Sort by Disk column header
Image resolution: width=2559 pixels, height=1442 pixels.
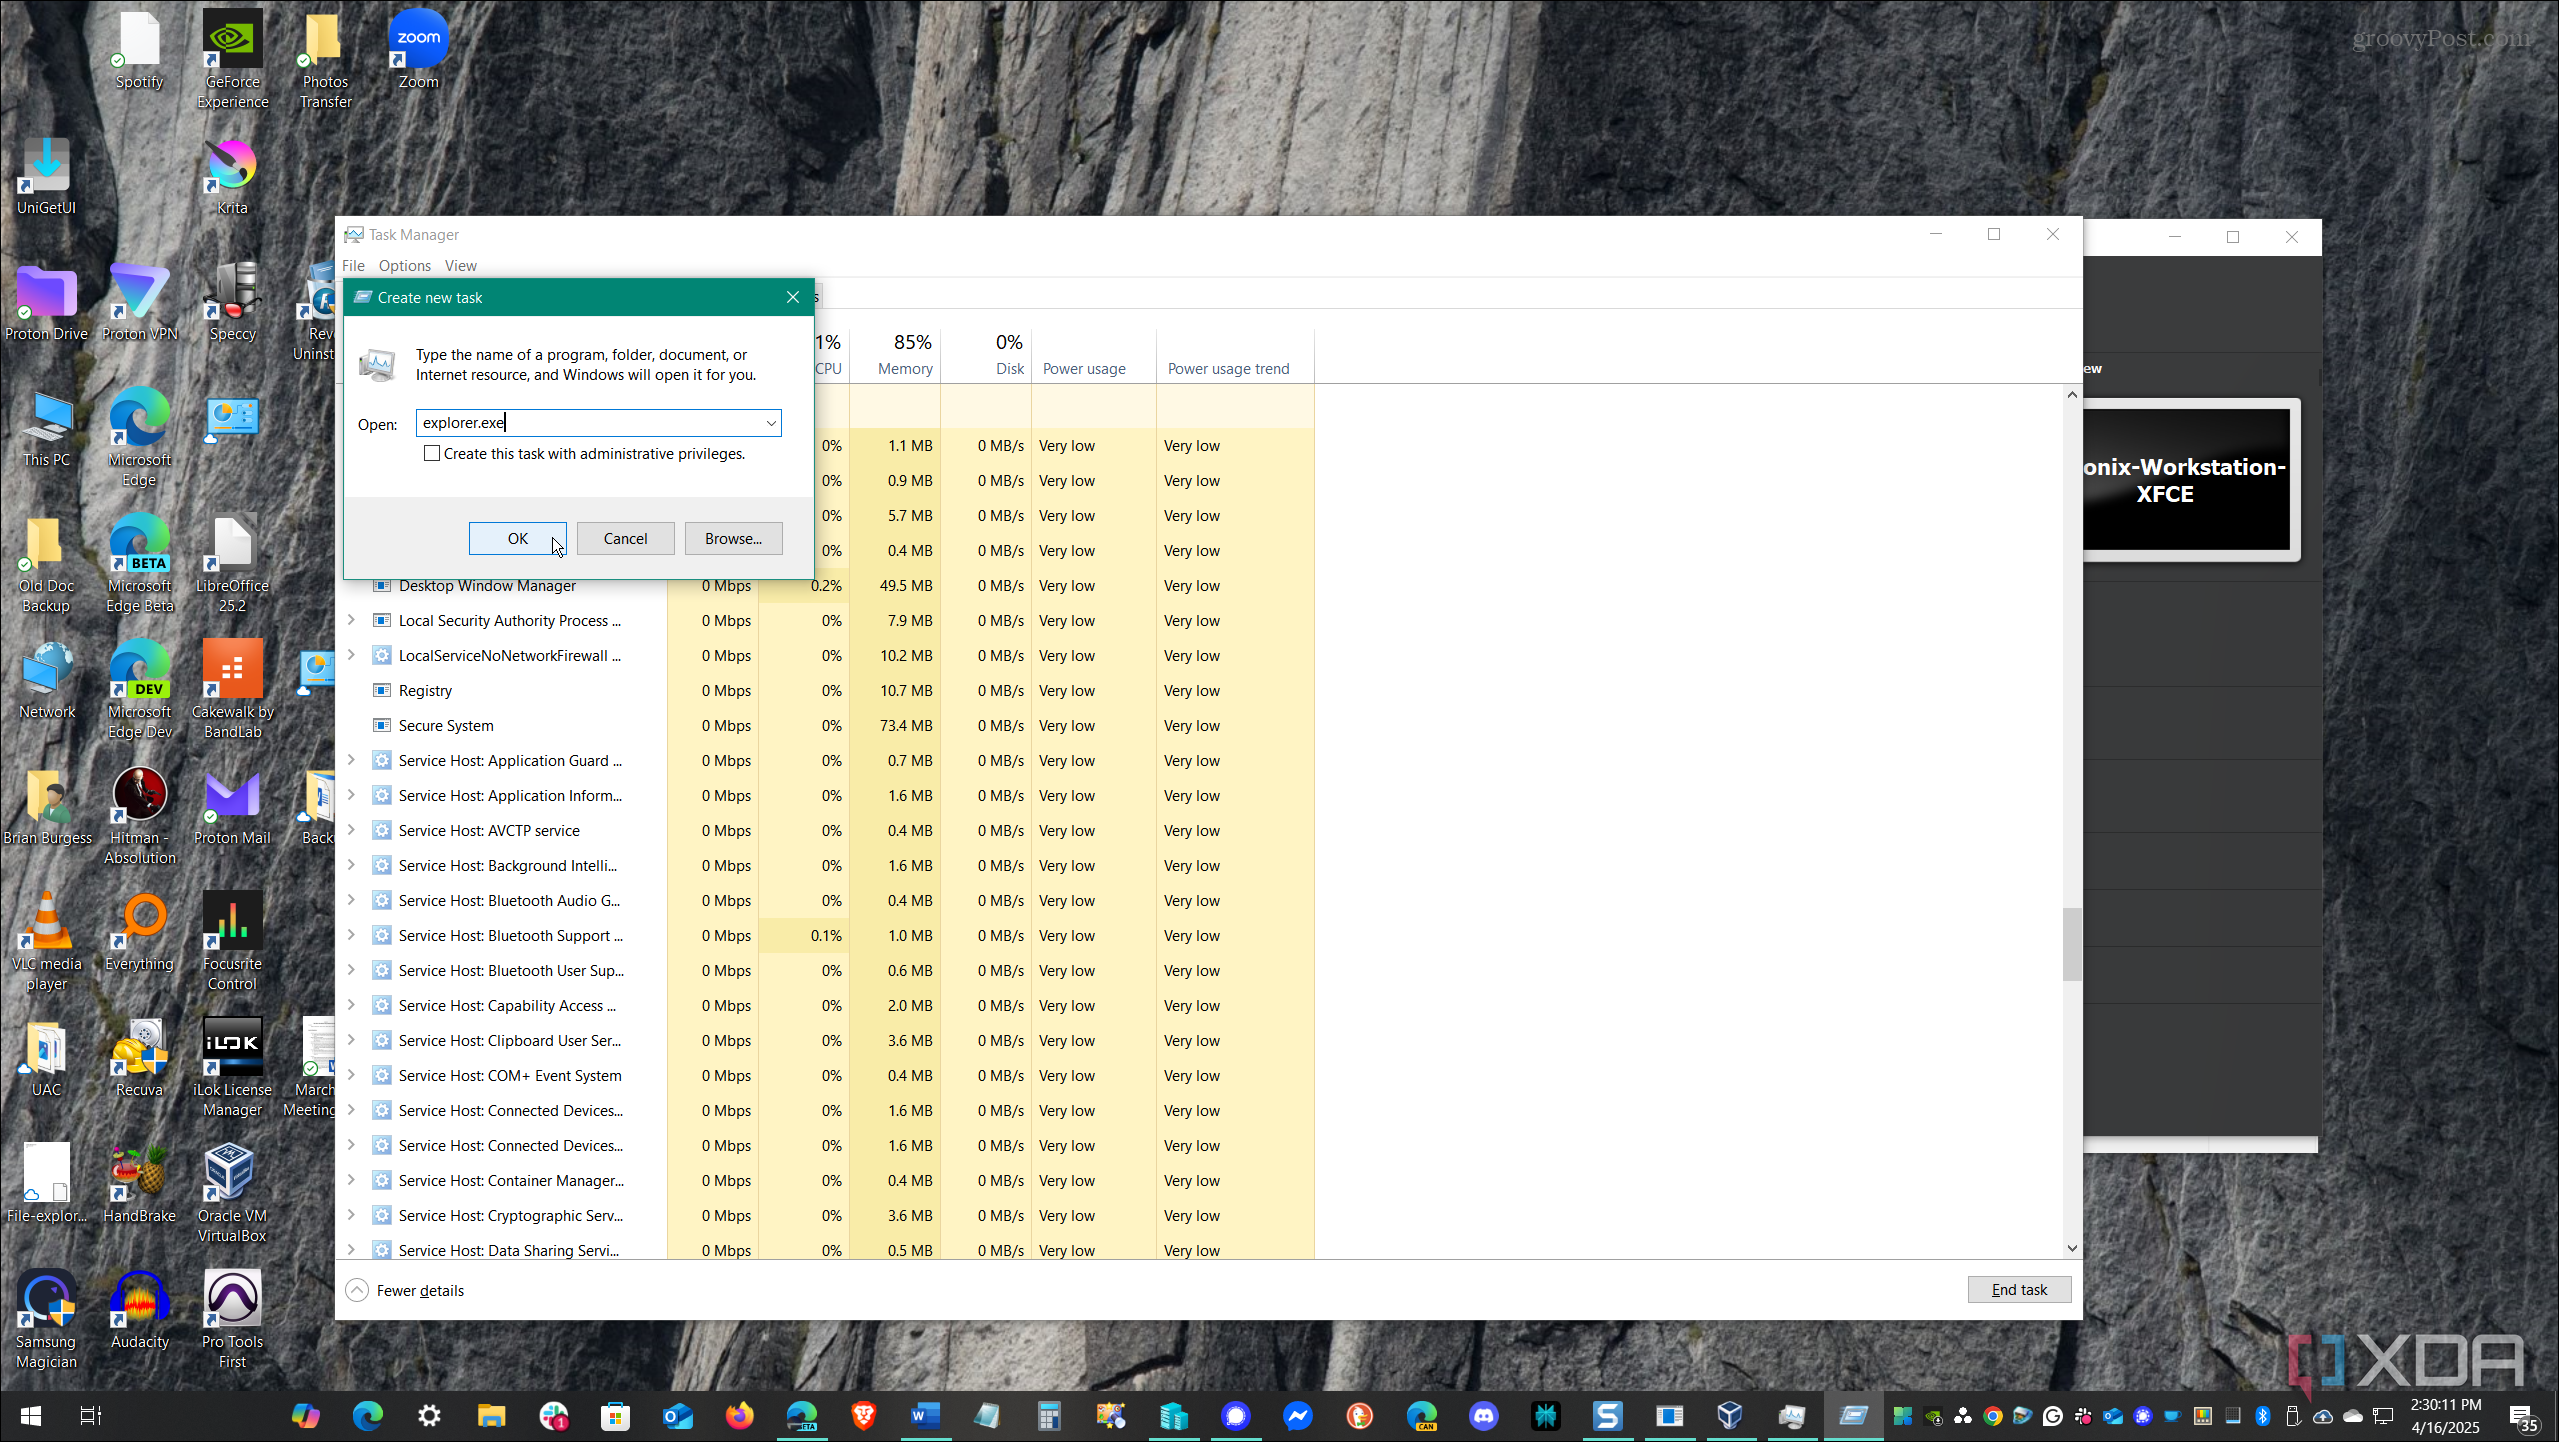click(987, 355)
